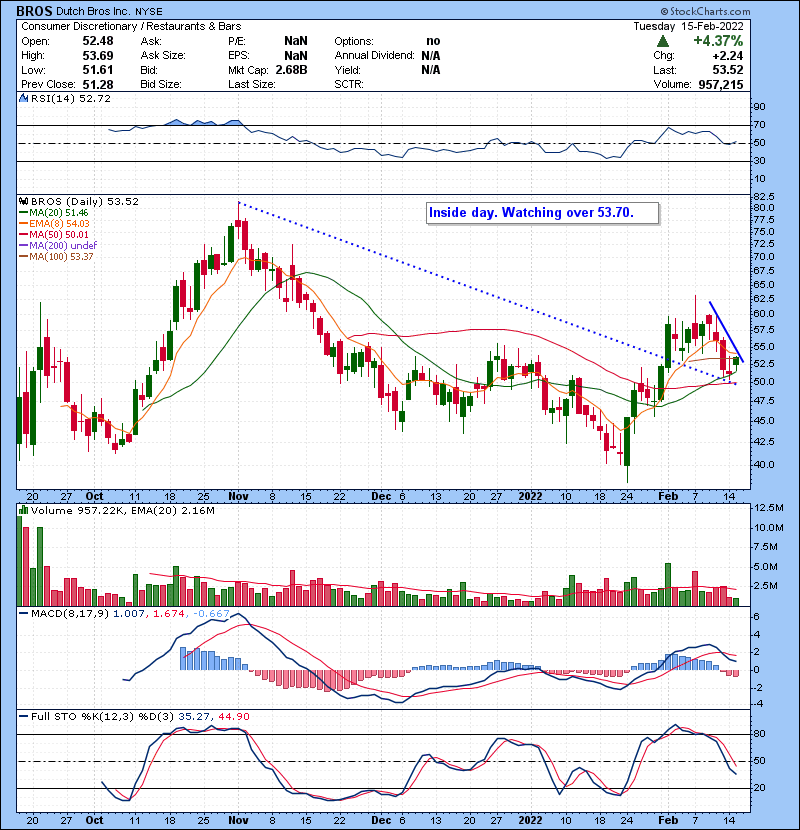
Task: Click the 'Nov' label on price chart axis
Action: (238, 497)
